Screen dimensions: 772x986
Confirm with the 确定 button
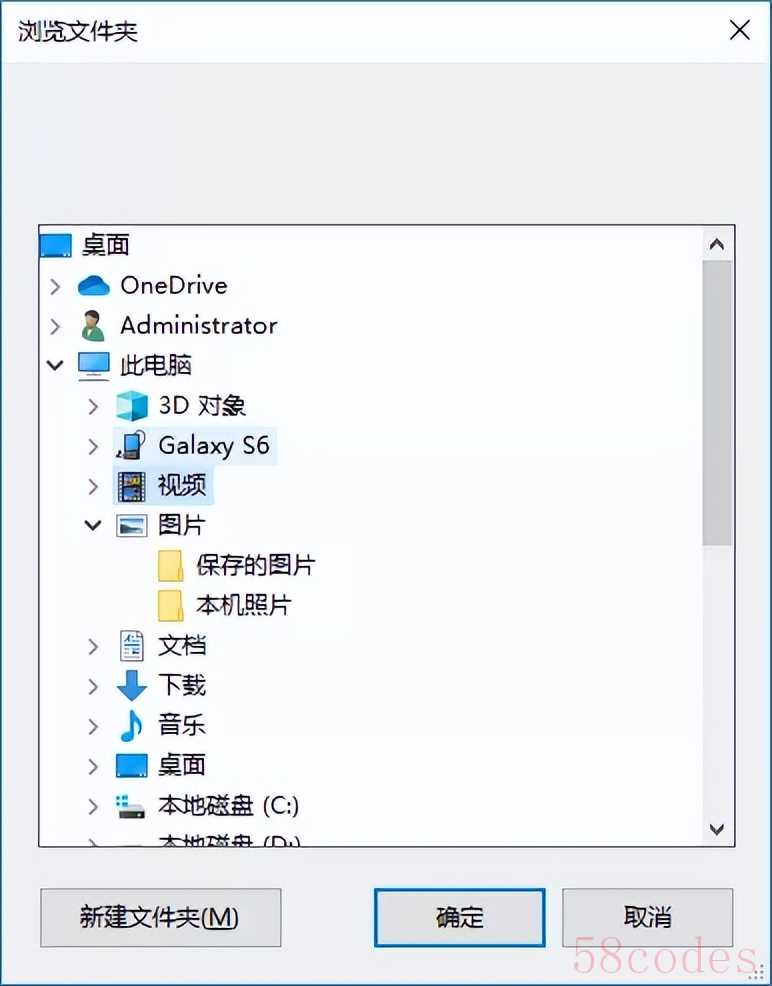click(460, 917)
